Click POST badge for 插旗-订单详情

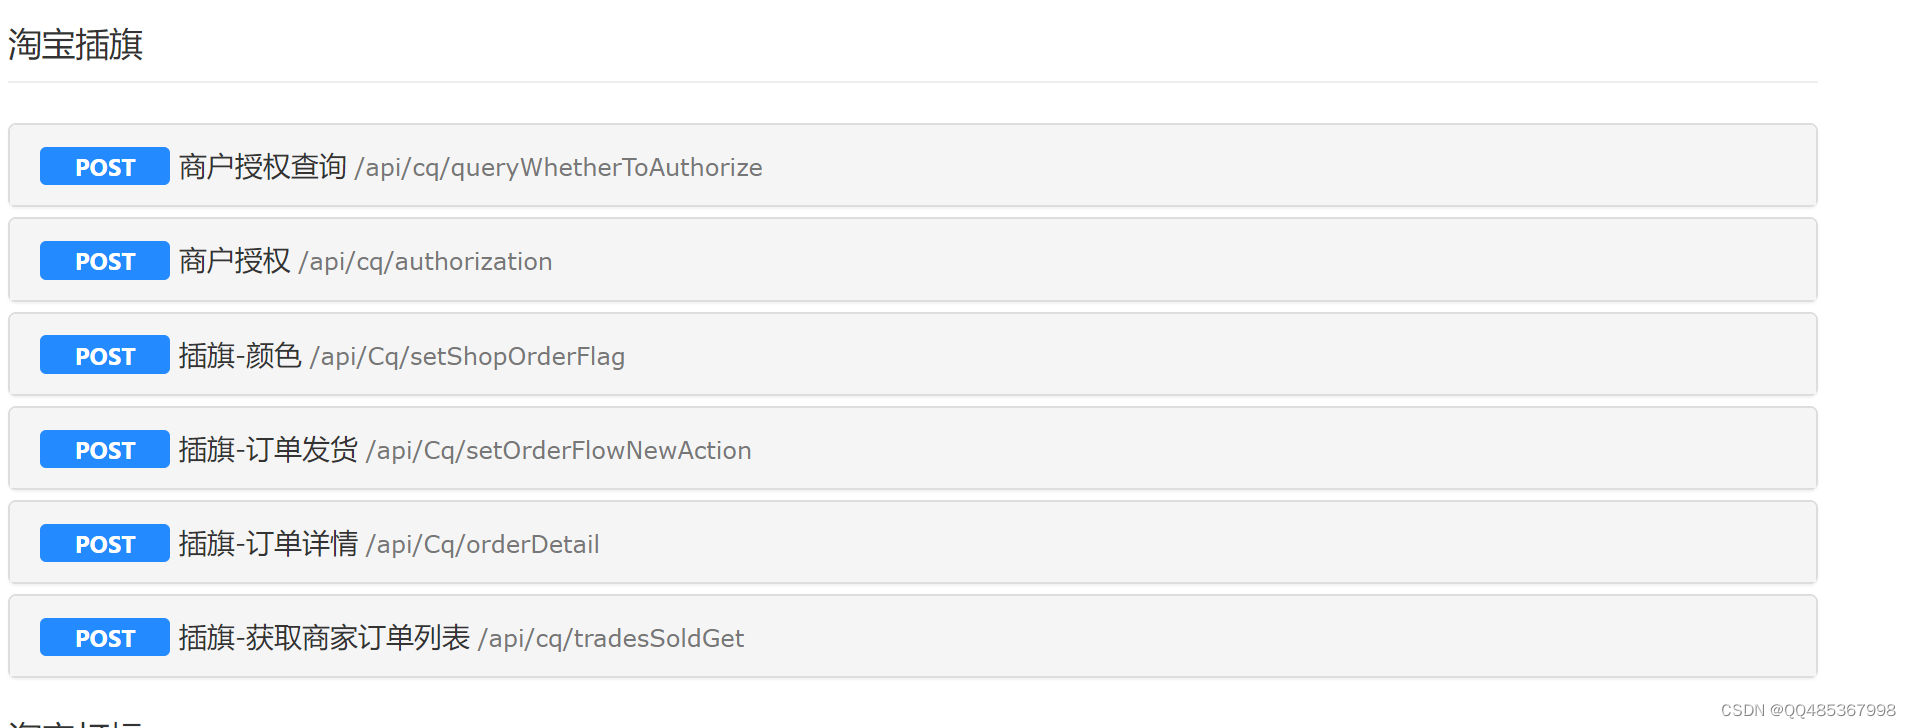click(104, 544)
